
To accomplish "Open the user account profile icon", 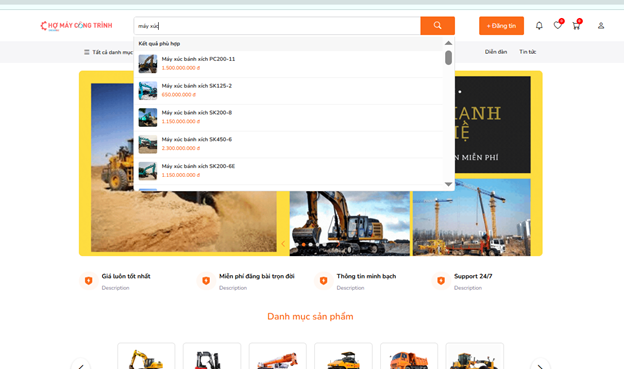I will pos(601,26).
